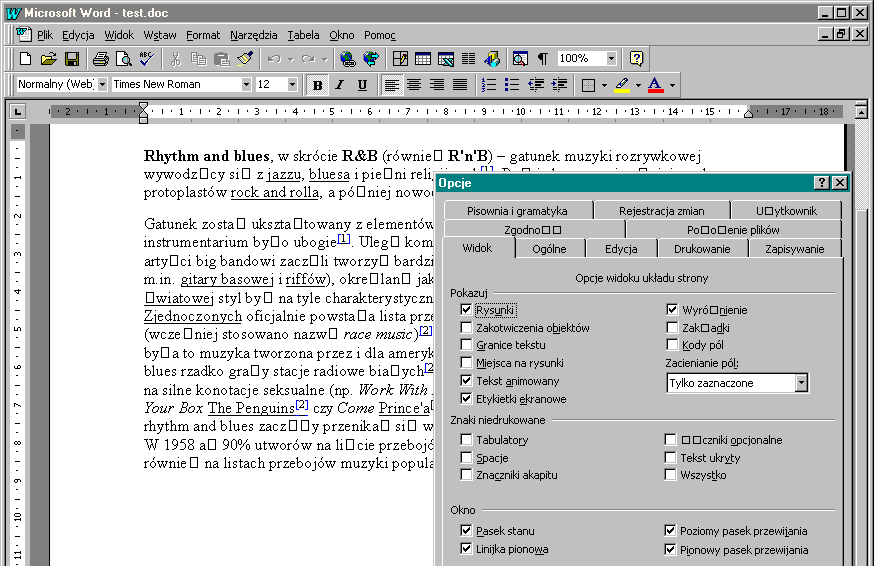Paste from clipboard
Screen dimensions: 874x566
coord(222,59)
